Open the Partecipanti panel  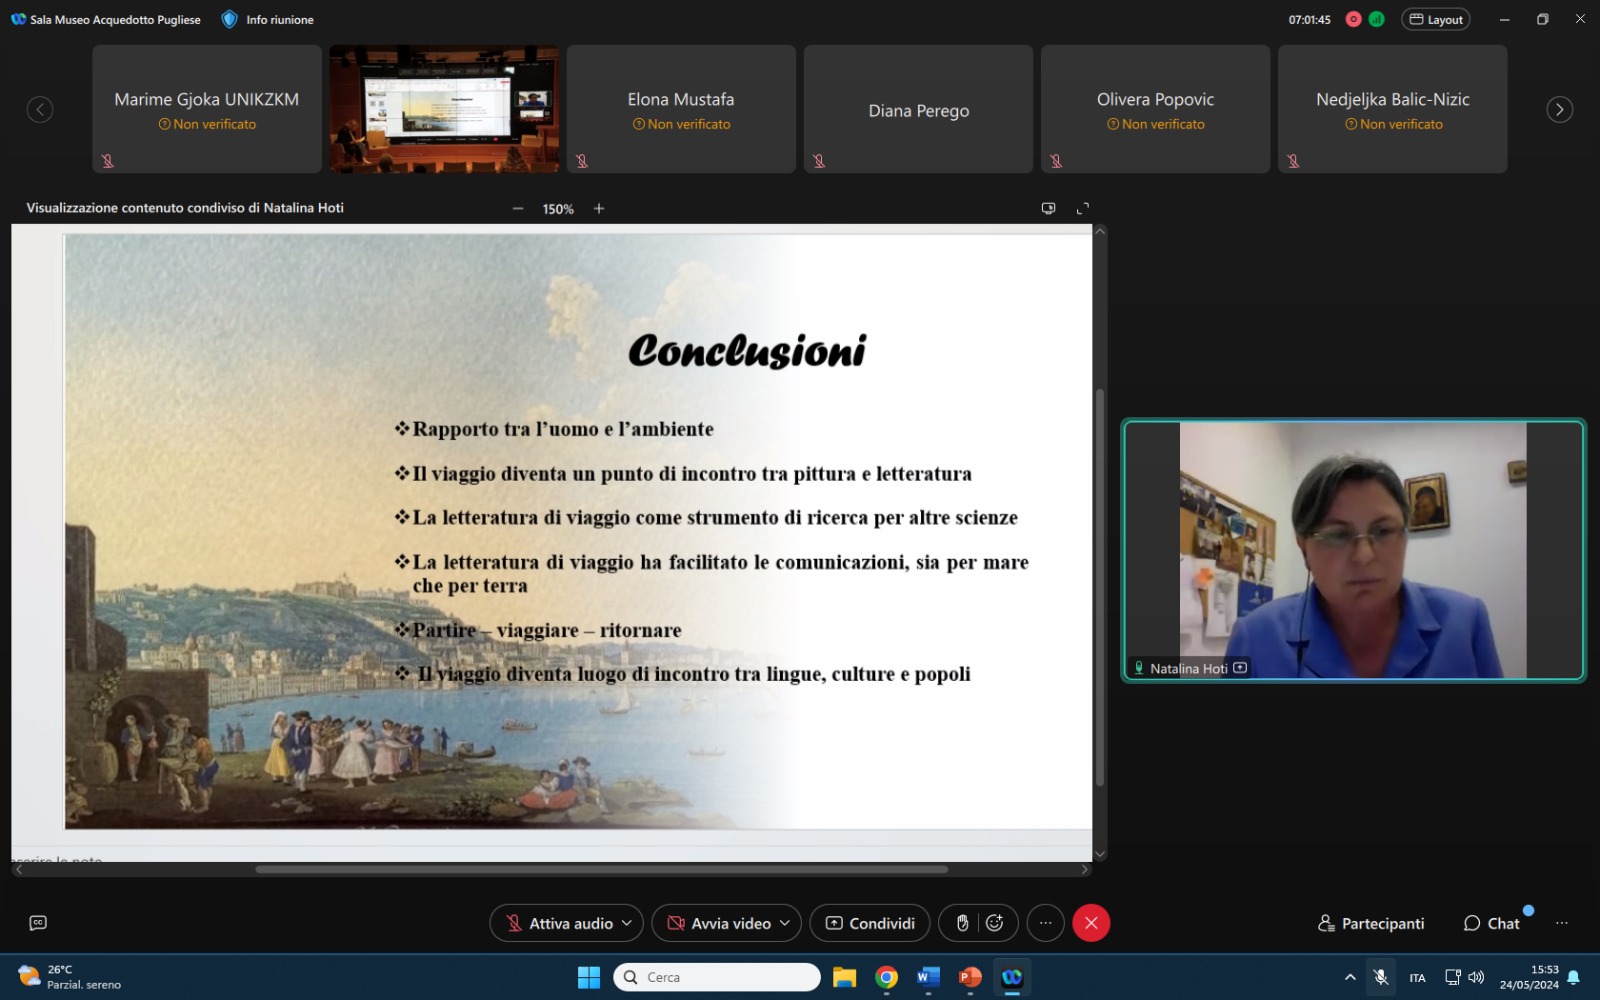1371,923
